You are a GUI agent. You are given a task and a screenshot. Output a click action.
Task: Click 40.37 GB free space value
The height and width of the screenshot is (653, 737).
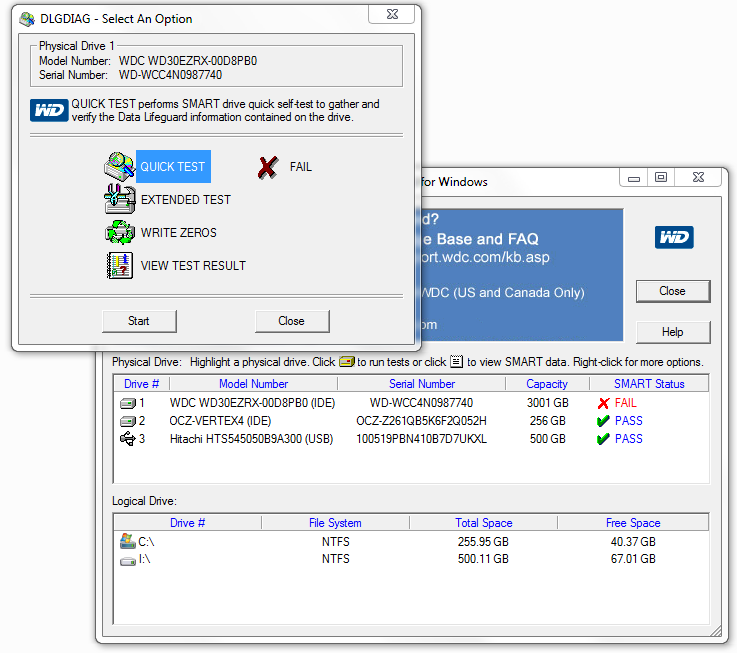(x=633, y=542)
